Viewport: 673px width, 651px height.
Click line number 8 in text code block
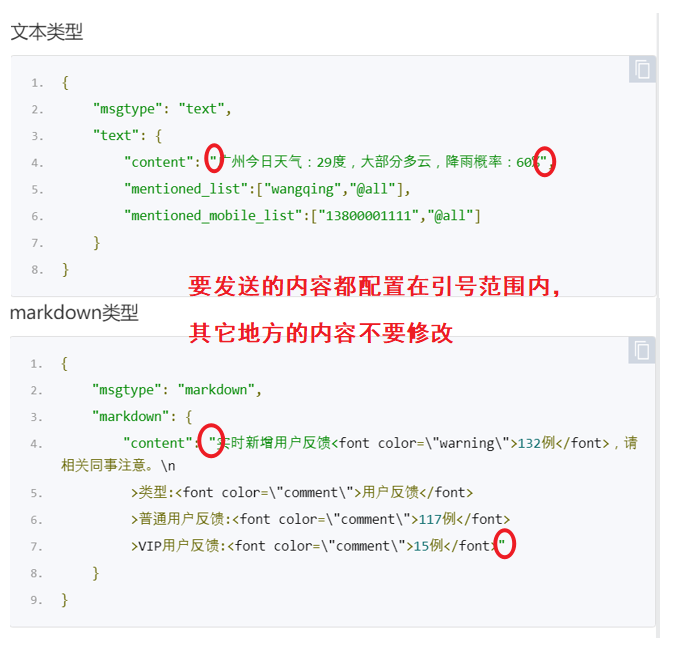pos(37,270)
